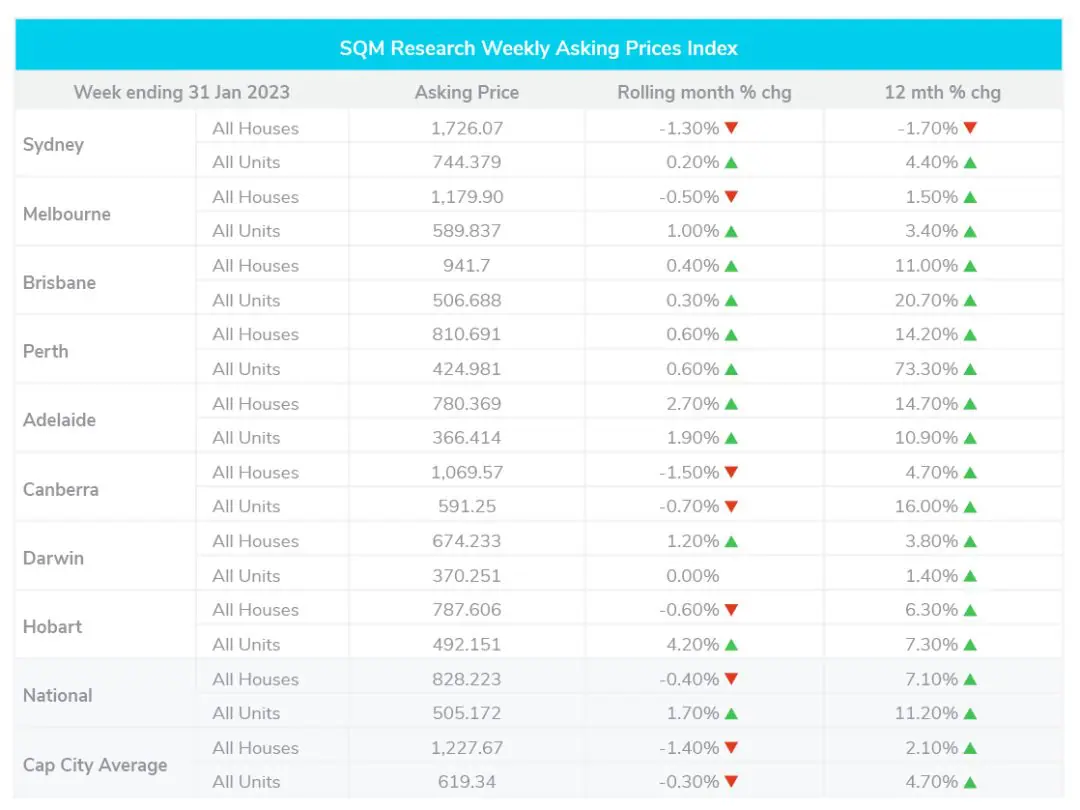Click Sydney houses asking price 1,726.07

(x=467, y=128)
